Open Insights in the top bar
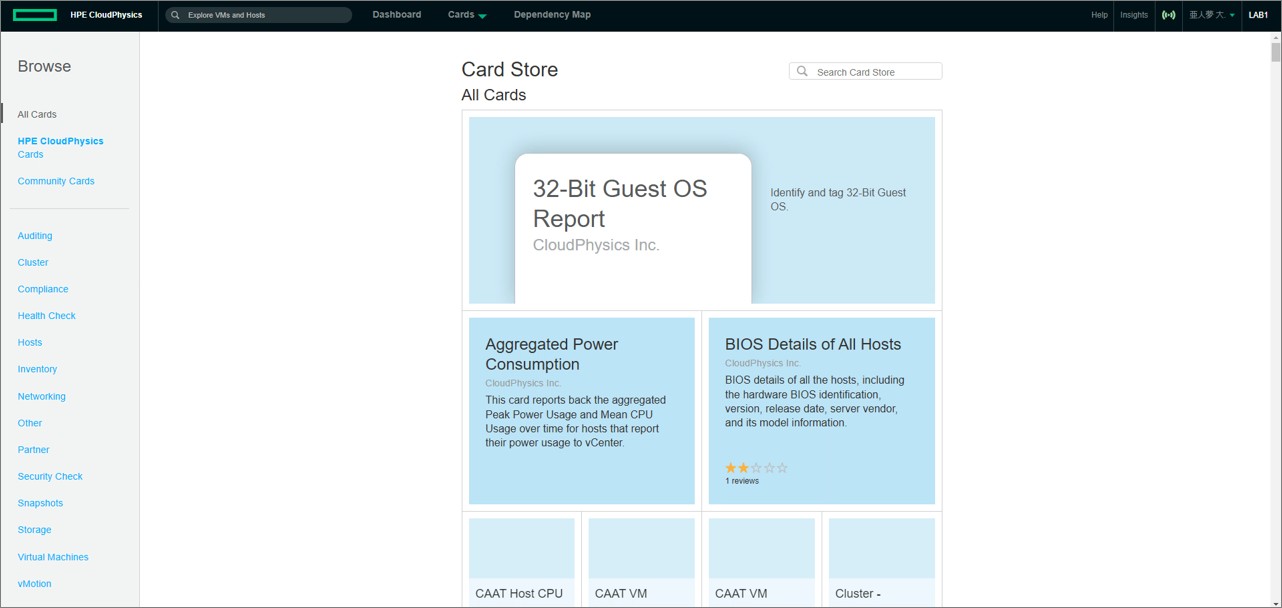Viewport: 1282px width, 608px height. pos(1134,15)
